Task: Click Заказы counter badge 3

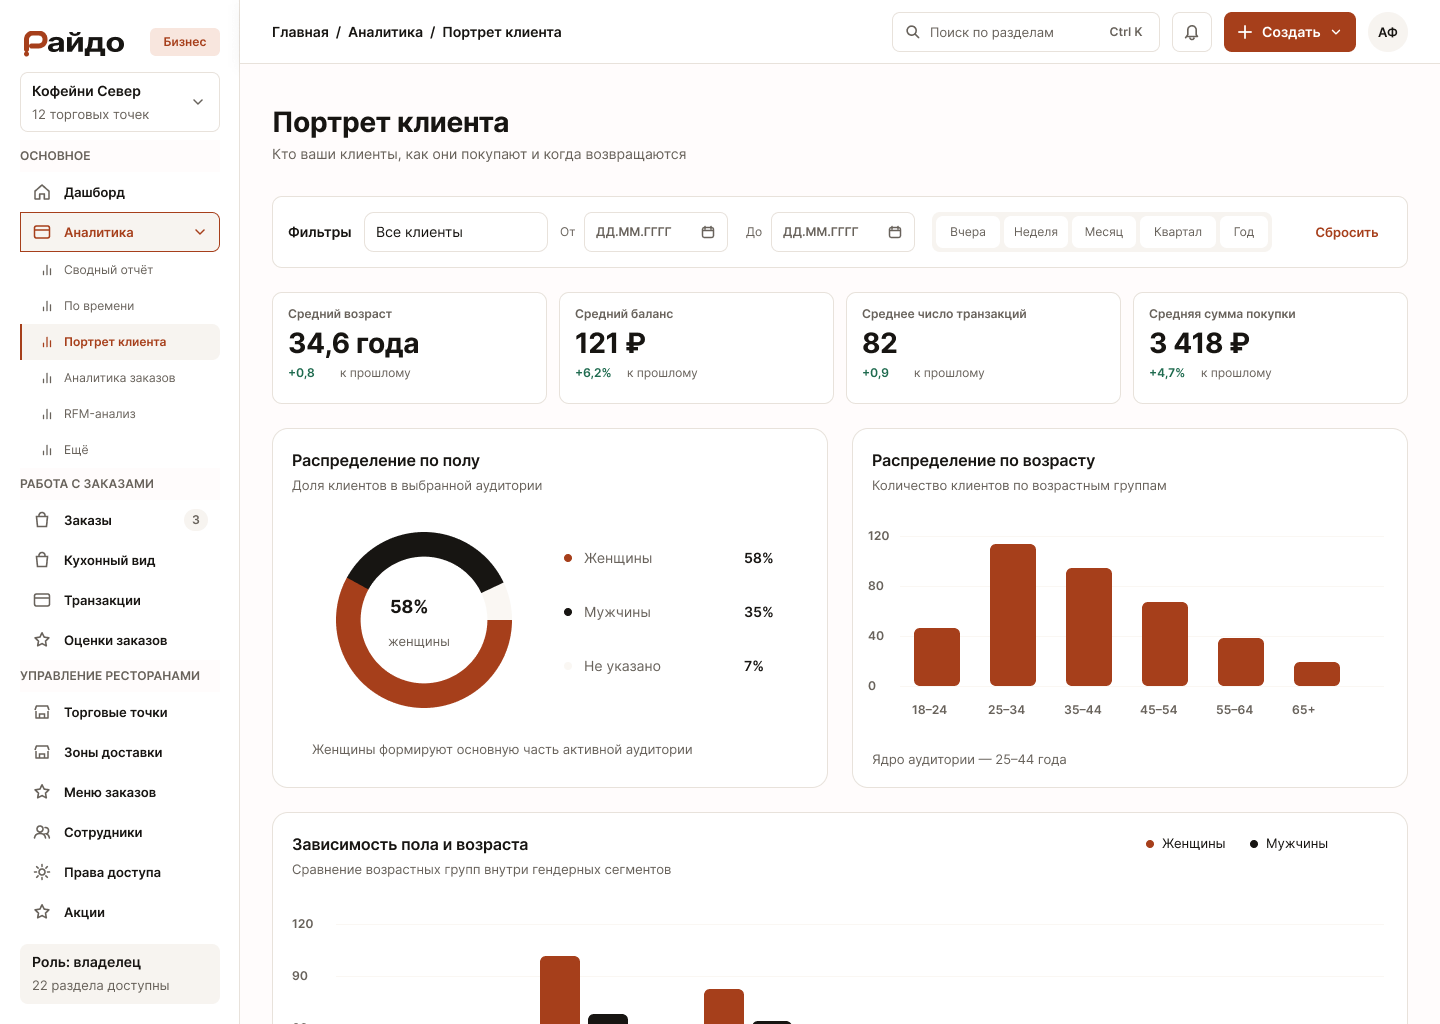Action: pyautogui.click(x=196, y=520)
